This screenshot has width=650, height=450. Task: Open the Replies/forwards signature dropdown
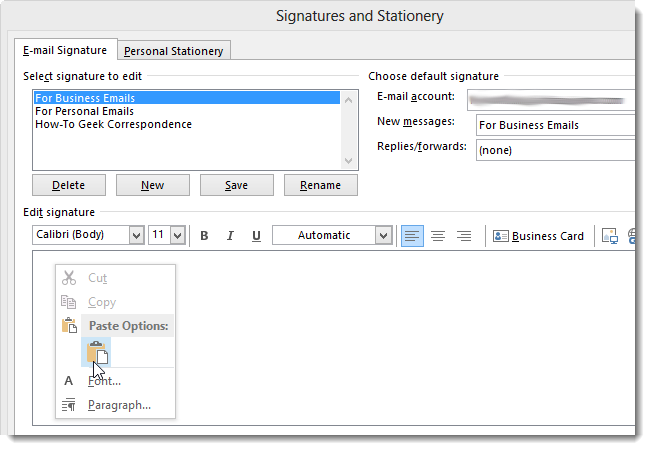click(x=555, y=150)
